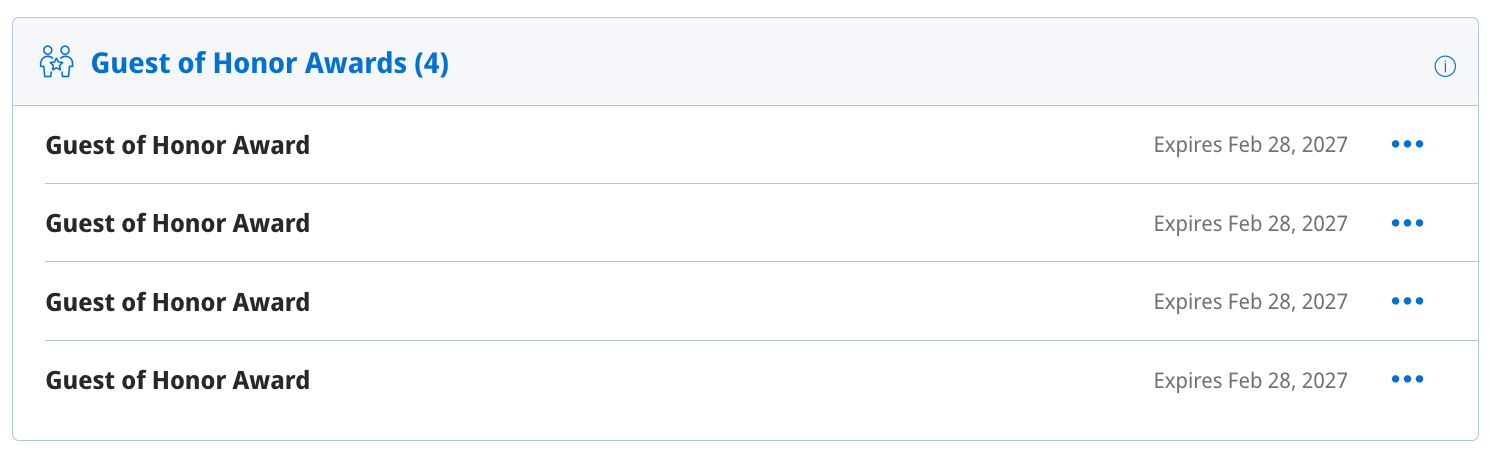
Task: Open the second award's three-dot menu
Action: click(1407, 223)
